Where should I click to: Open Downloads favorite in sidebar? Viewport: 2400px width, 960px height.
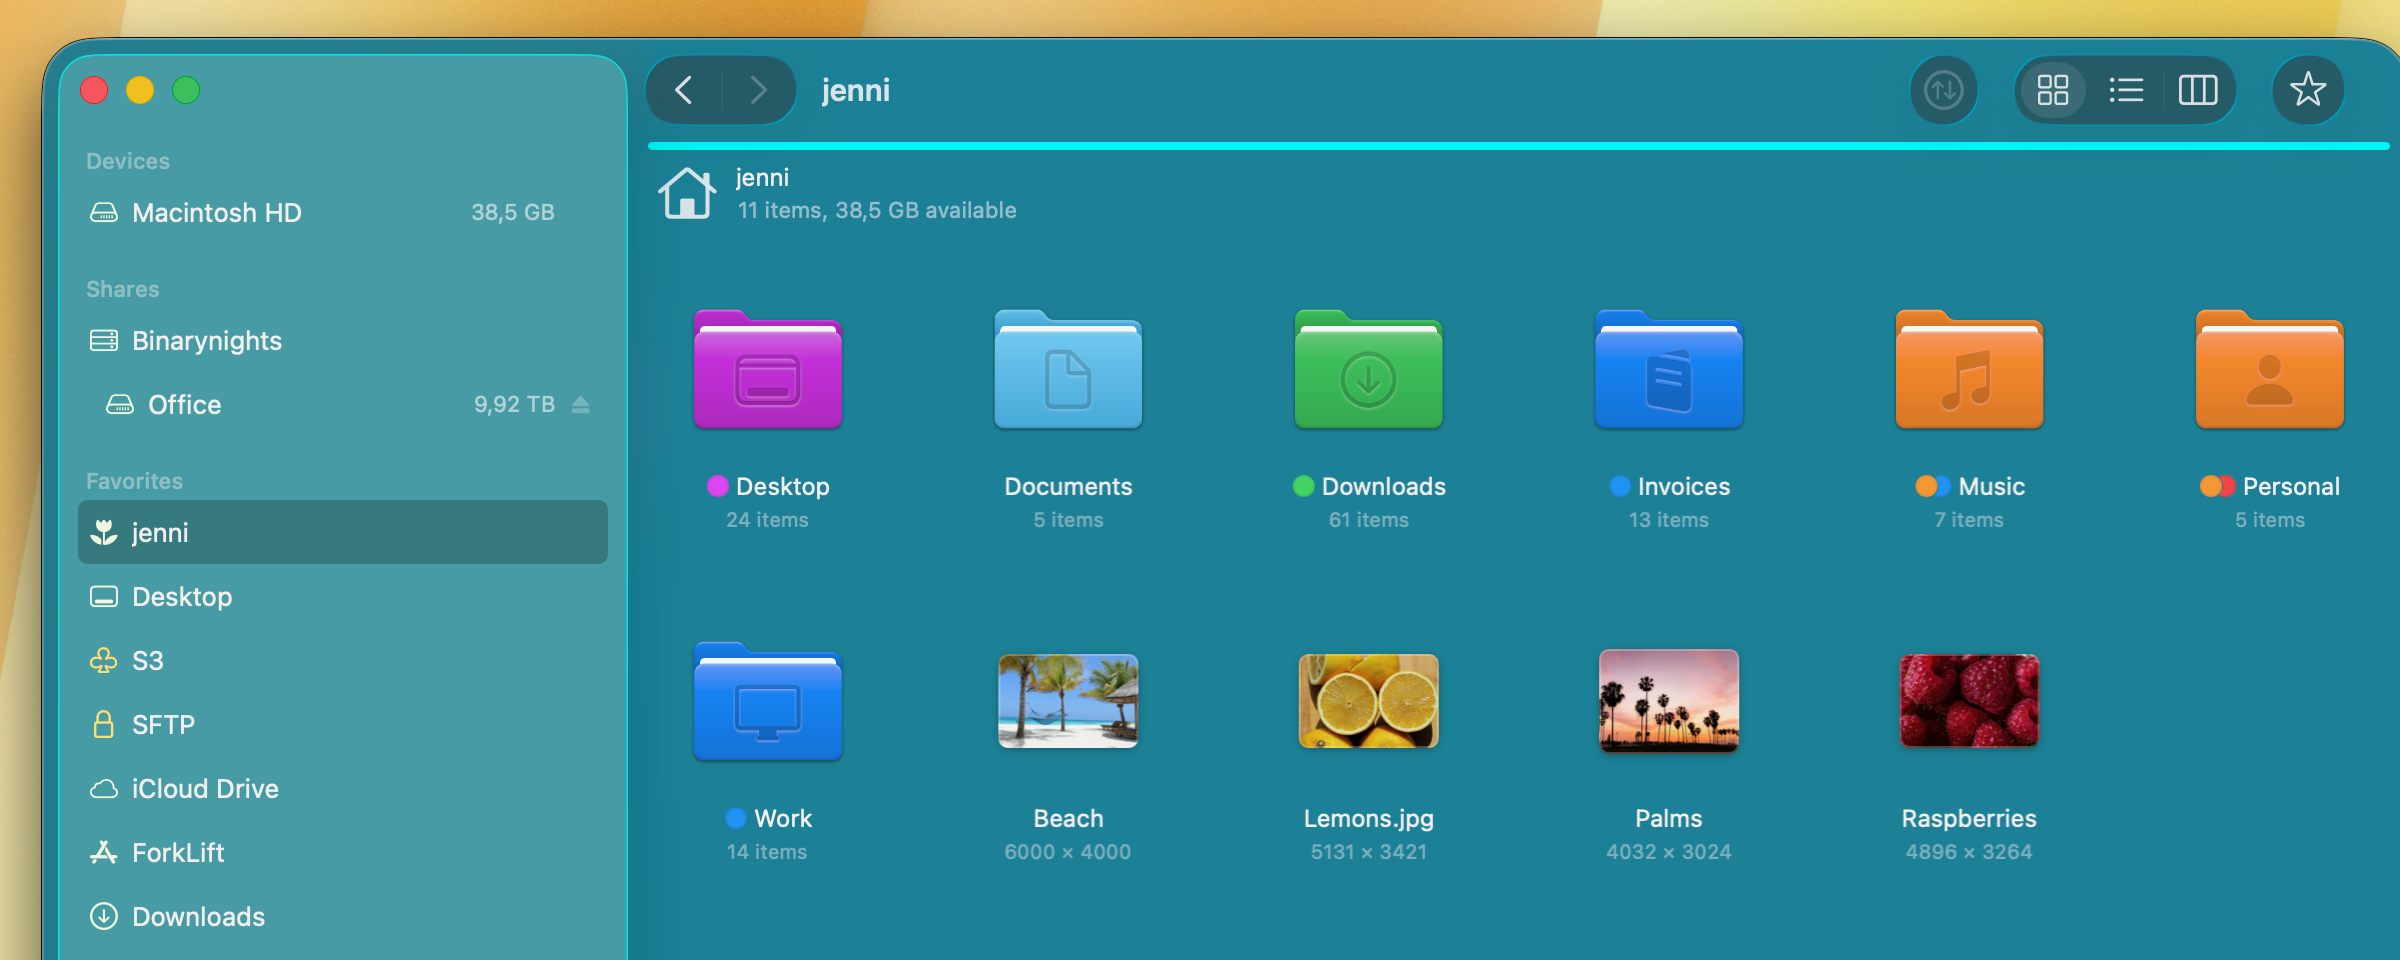tap(342, 916)
